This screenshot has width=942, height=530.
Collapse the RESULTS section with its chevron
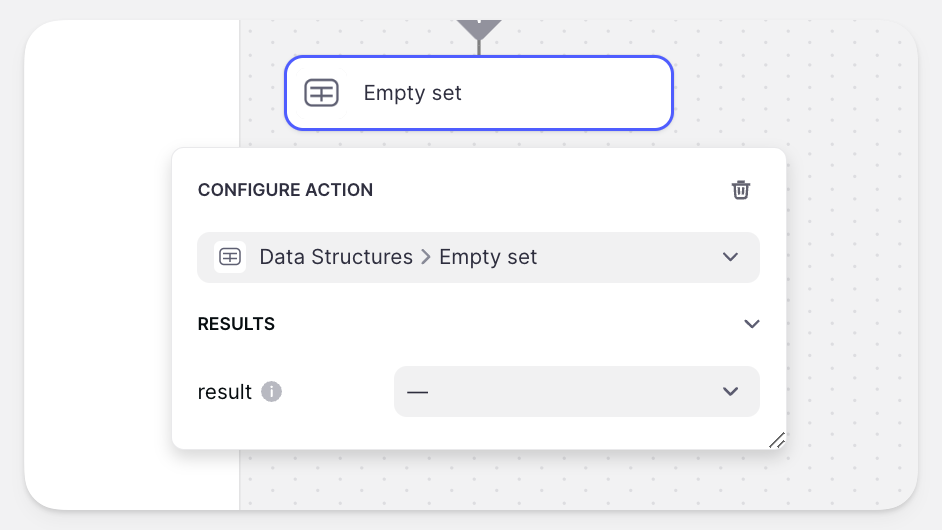click(x=752, y=324)
